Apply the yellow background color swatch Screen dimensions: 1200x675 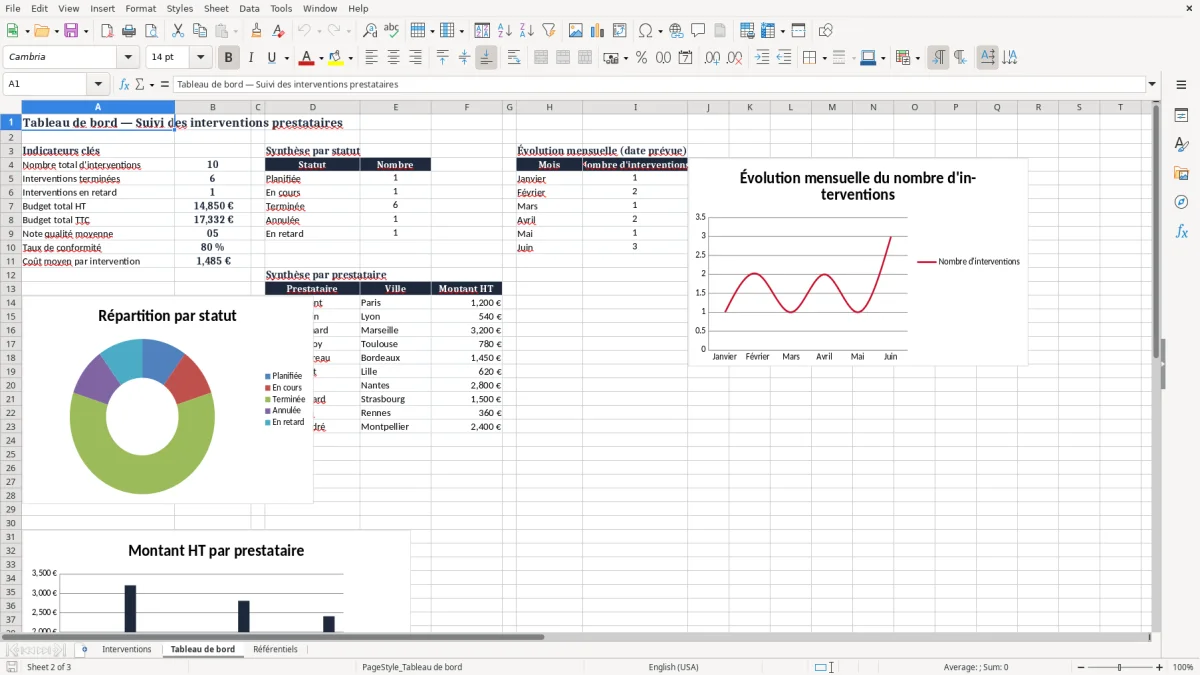tap(335, 58)
